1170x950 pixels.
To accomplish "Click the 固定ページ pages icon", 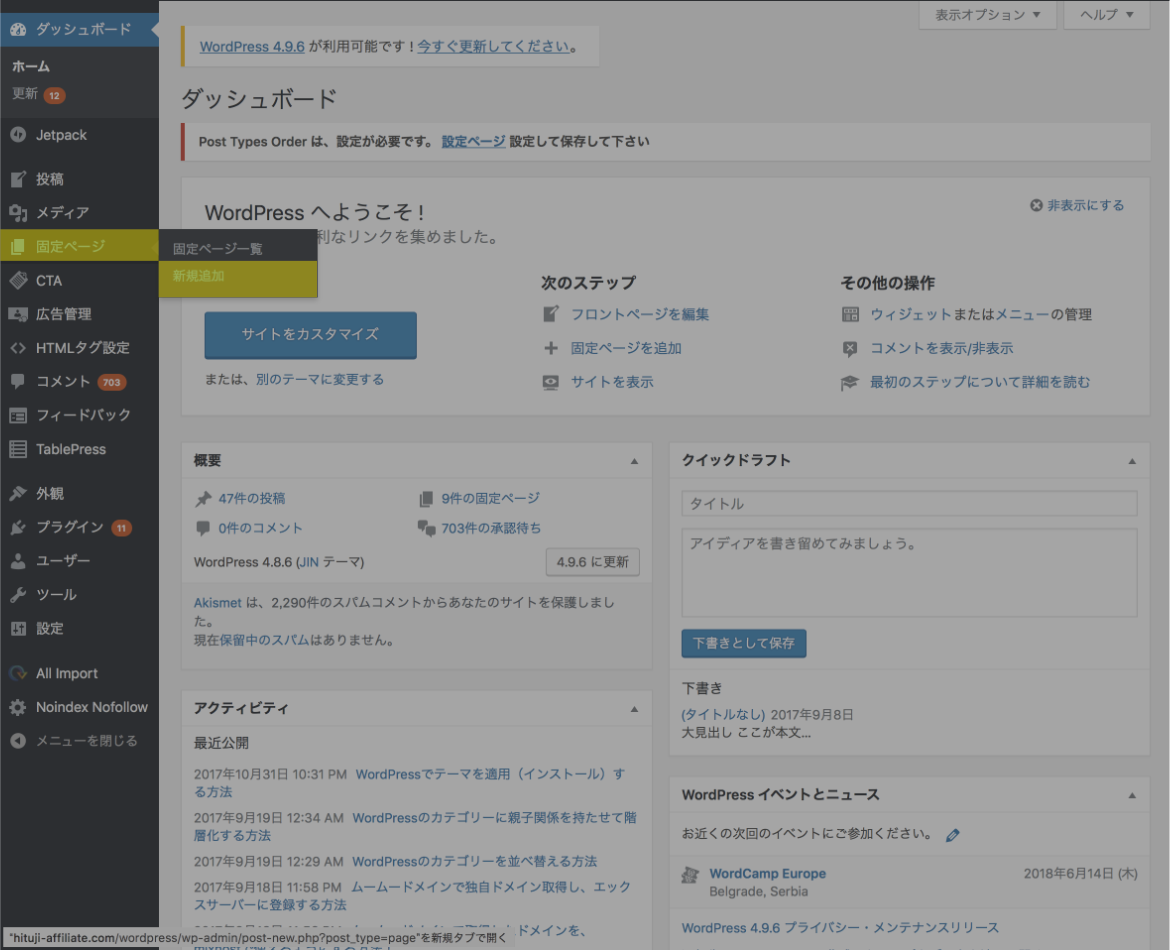I will (x=18, y=246).
